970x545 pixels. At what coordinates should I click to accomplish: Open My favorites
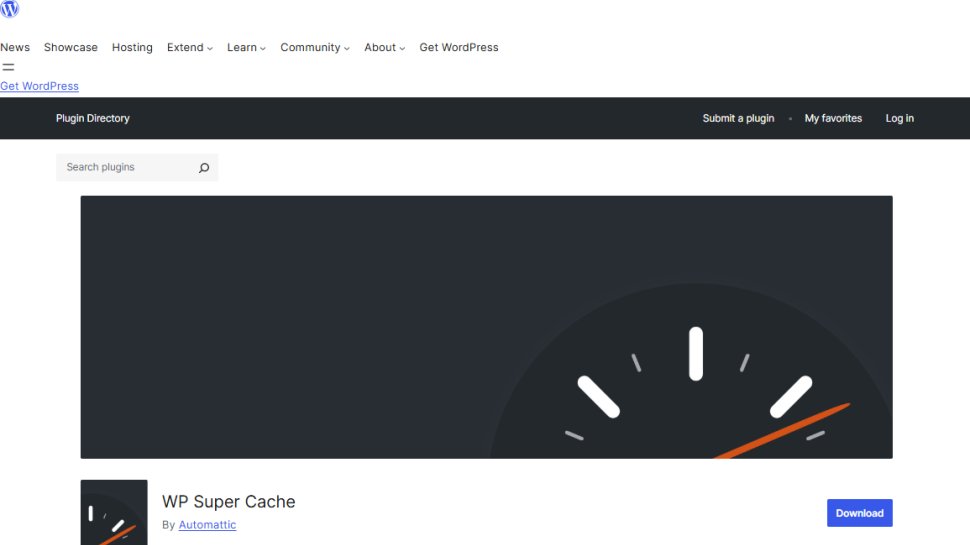(833, 118)
